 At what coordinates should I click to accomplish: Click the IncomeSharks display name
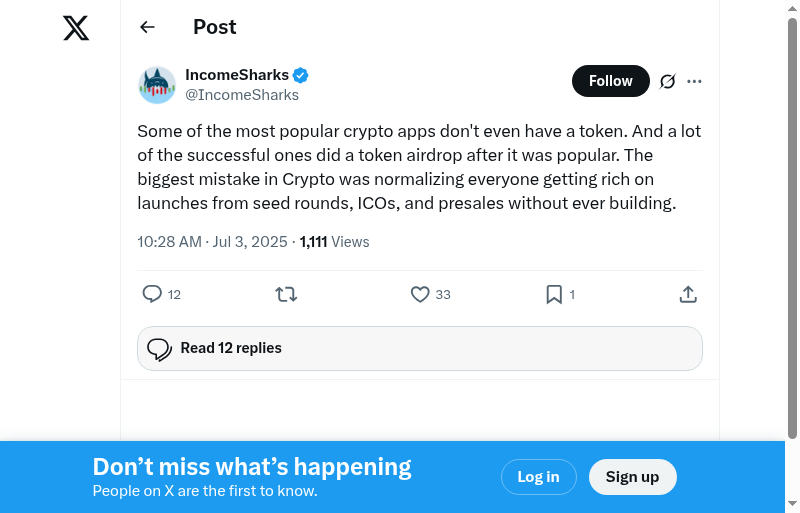237,75
